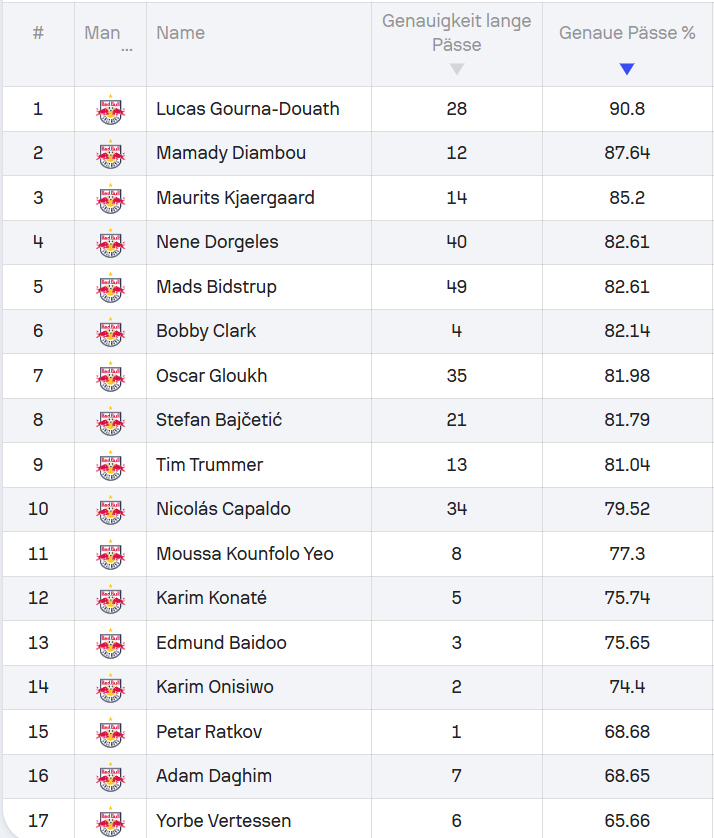
Task: Open Mads Bidstrup's player link
Action: pos(216,287)
